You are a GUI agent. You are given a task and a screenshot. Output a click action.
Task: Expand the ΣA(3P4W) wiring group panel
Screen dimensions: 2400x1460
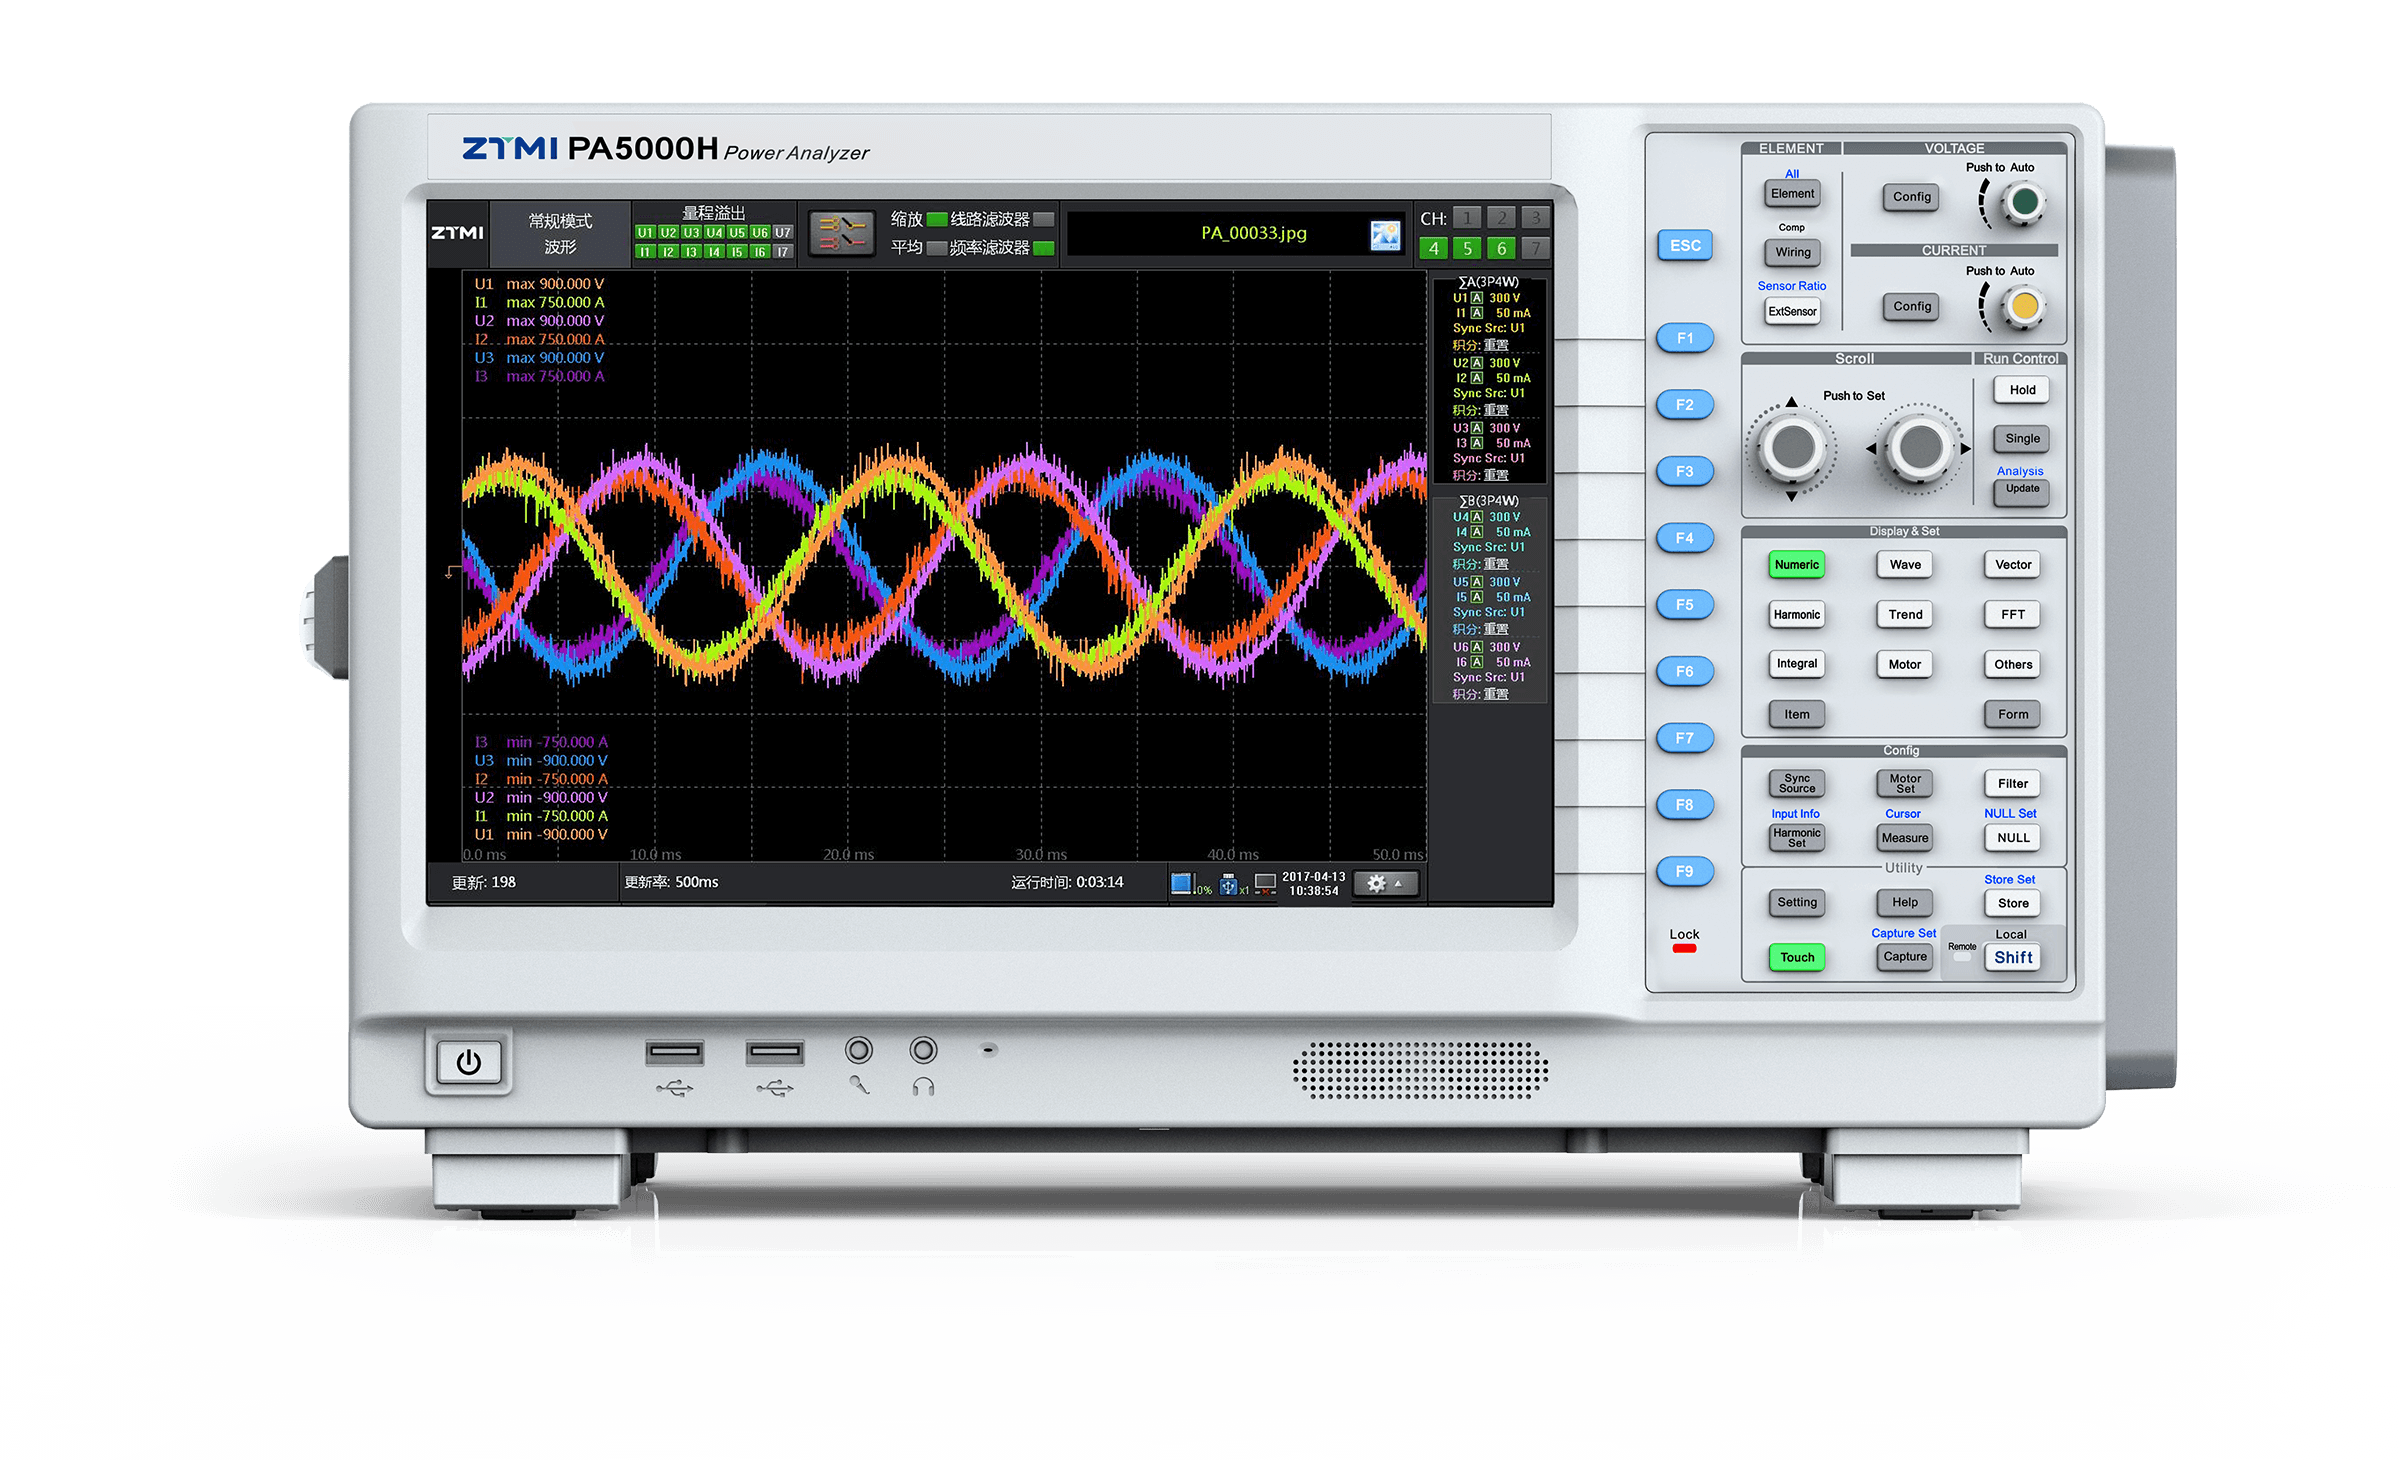1488,282
